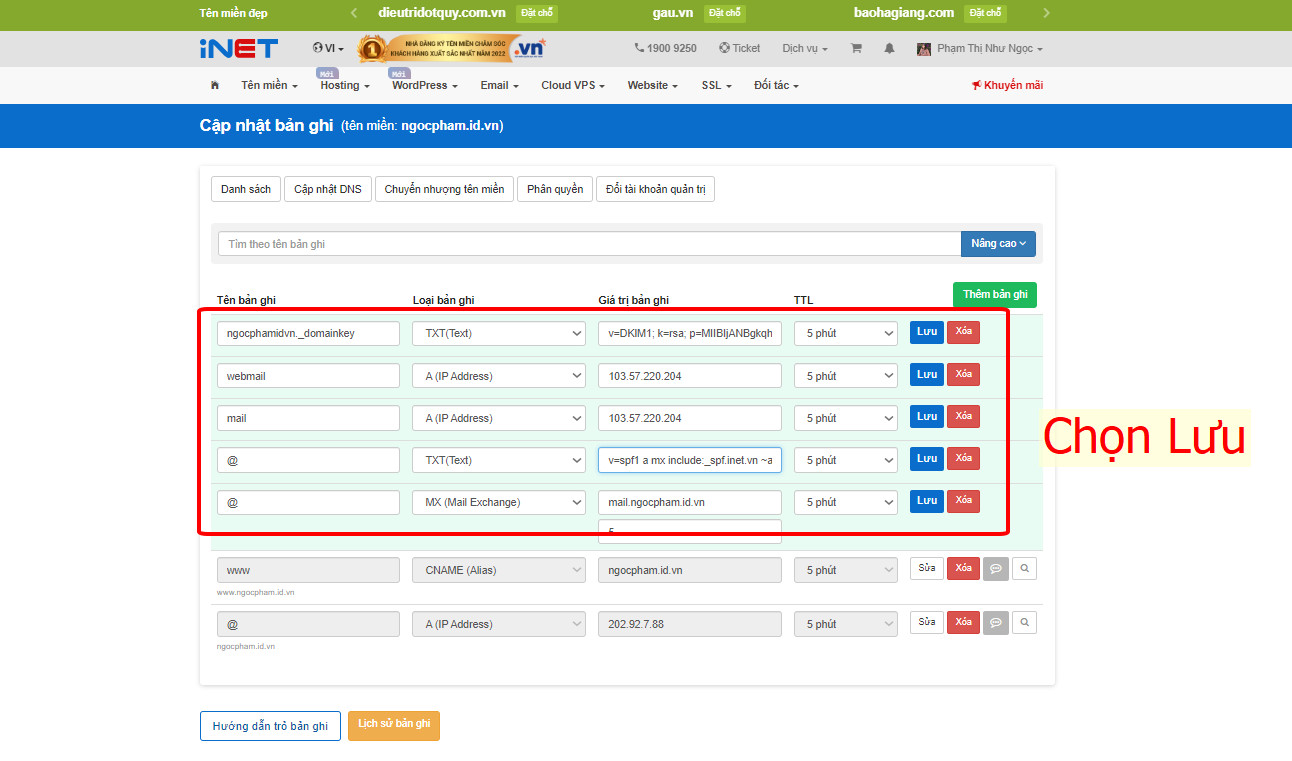The height and width of the screenshot is (761, 1292).
Task: Open the TTL dropdown for the mail record
Action: coord(845,417)
